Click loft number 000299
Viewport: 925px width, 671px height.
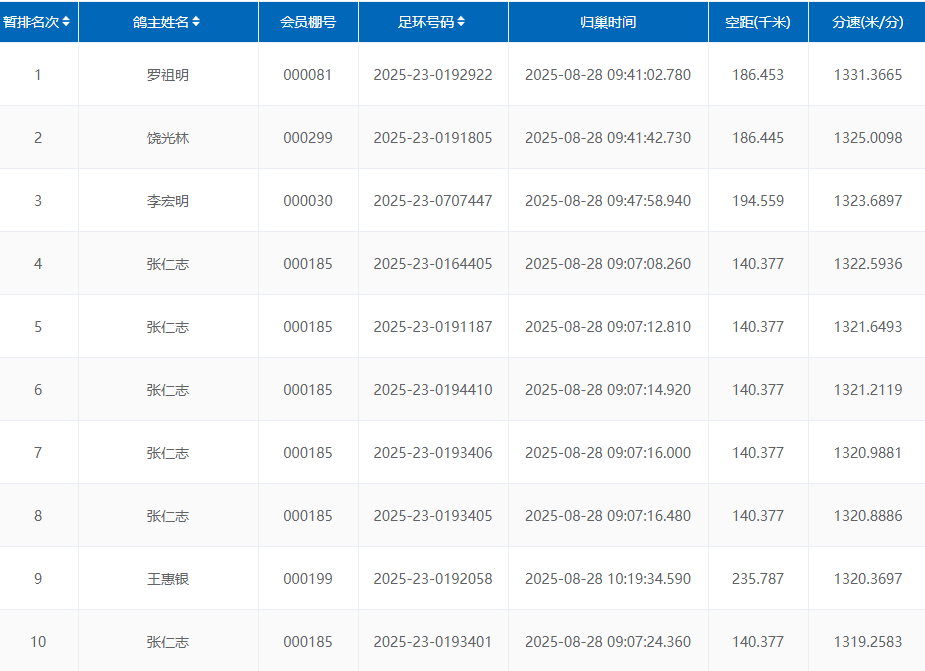tap(308, 138)
